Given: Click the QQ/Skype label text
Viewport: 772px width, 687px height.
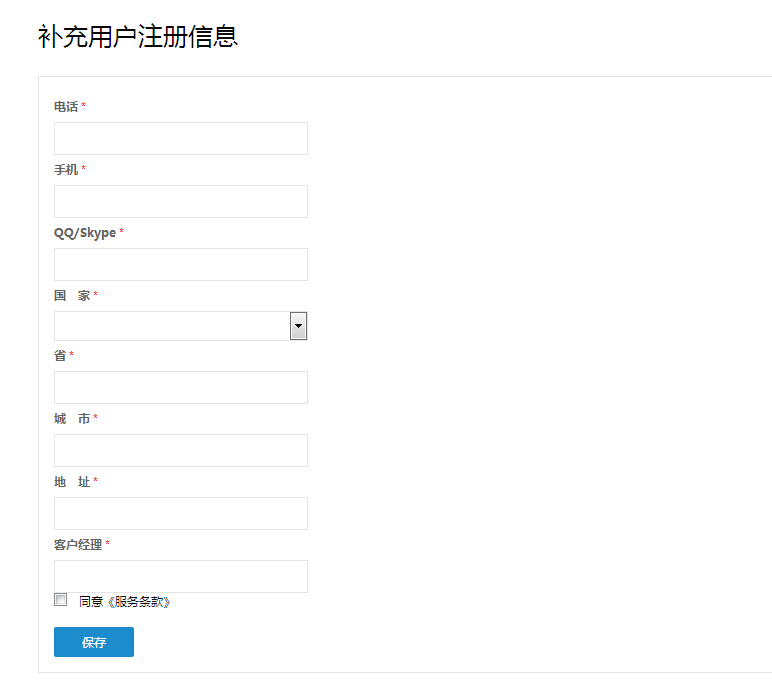Looking at the screenshot, I should [85, 233].
